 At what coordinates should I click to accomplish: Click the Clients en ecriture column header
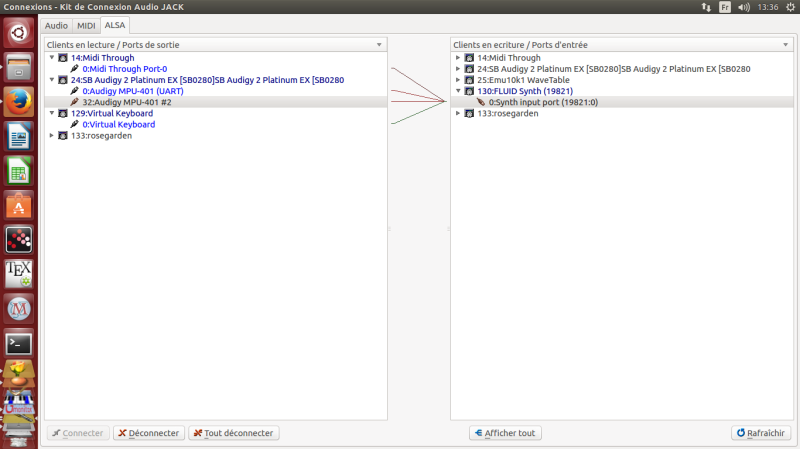tap(622, 45)
